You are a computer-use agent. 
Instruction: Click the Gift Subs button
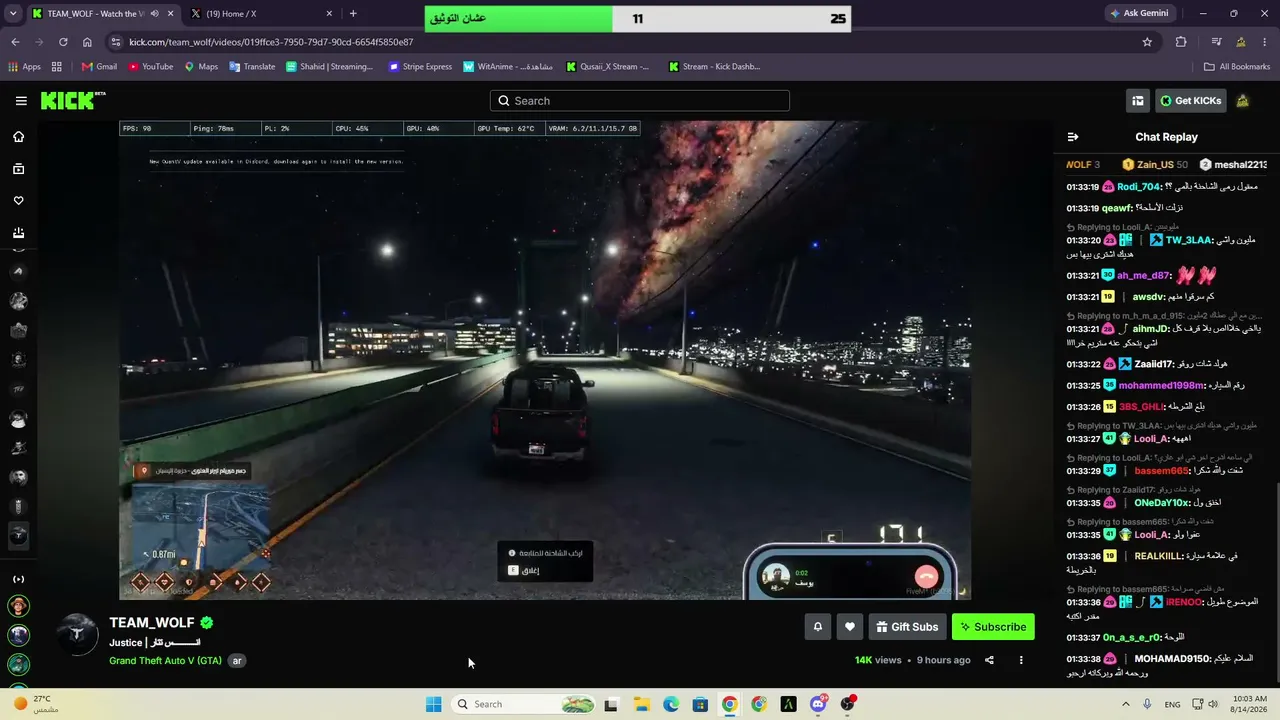click(907, 627)
